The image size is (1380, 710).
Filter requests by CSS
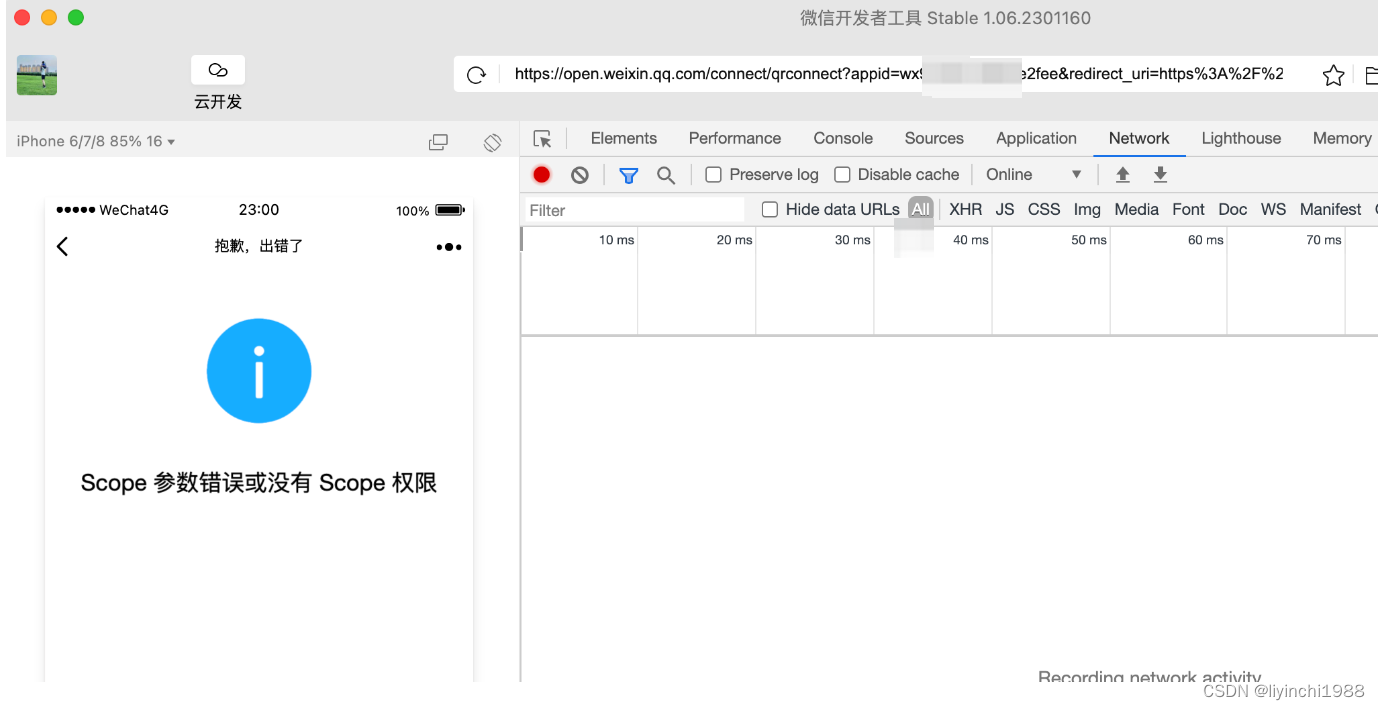point(1044,209)
